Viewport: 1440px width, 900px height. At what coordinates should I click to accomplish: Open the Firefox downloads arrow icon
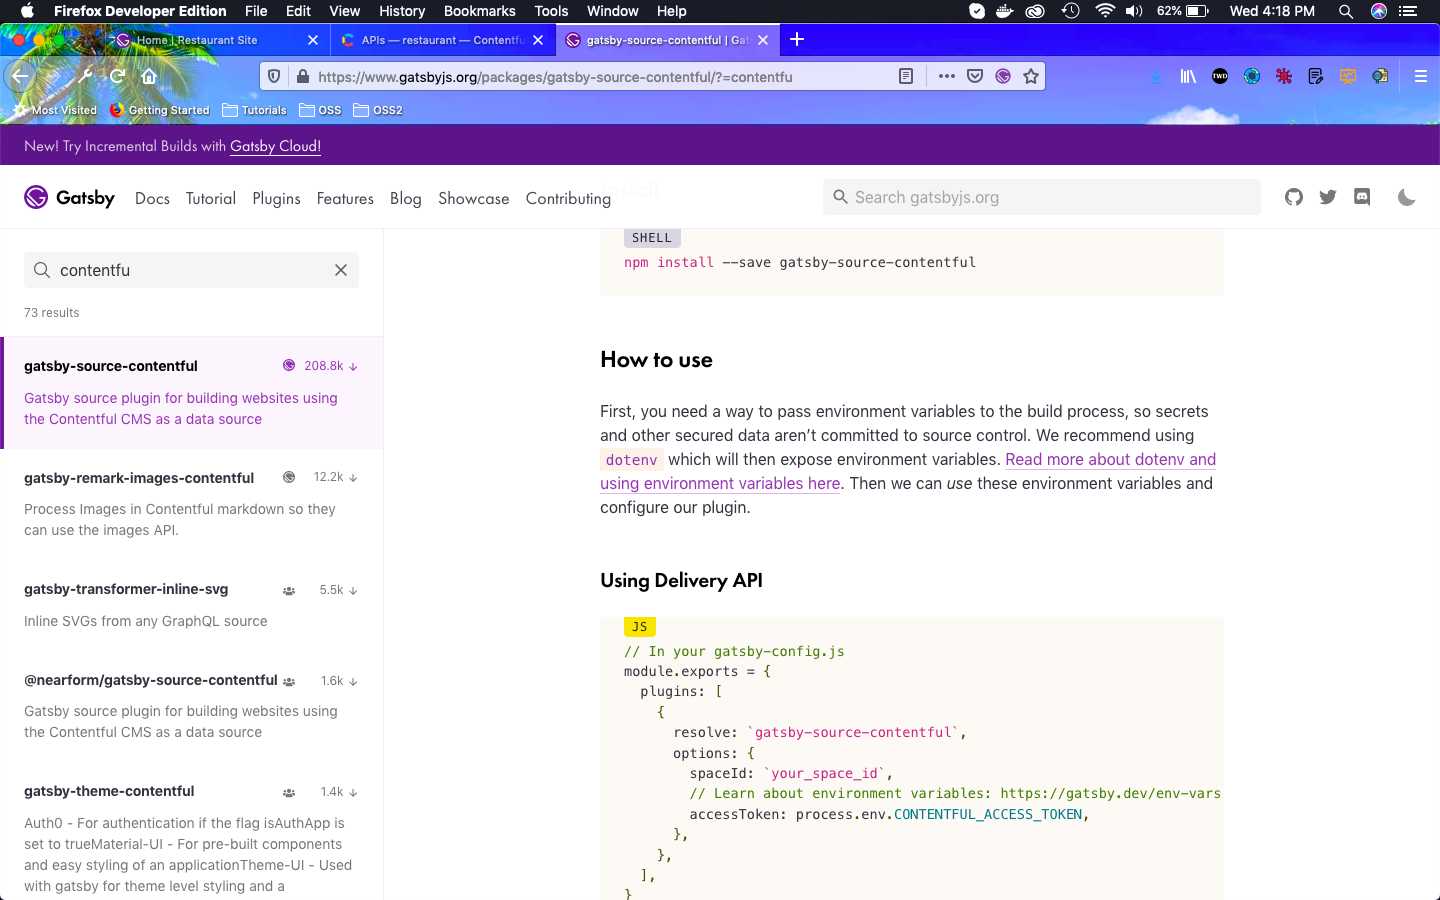(1156, 76)
